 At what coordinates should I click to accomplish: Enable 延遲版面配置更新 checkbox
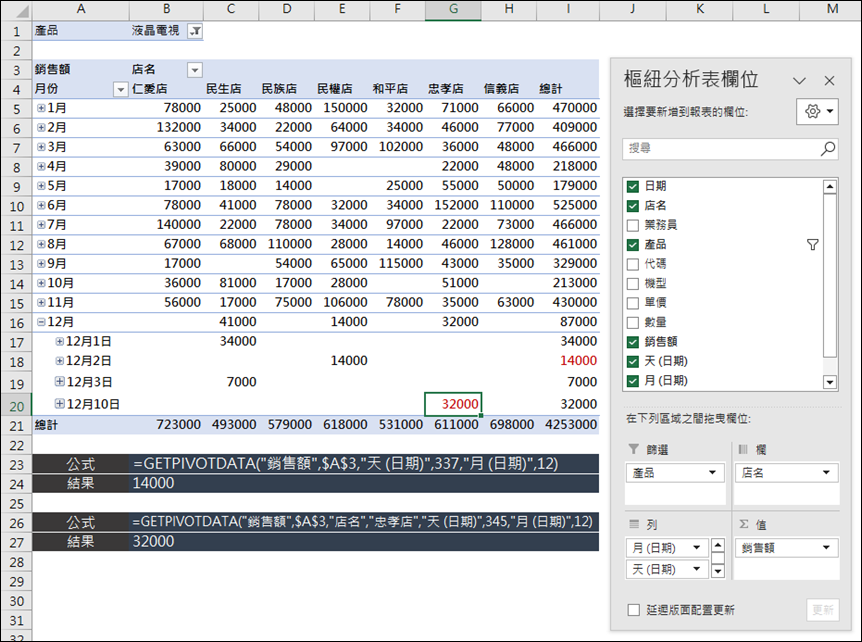(x=634, y=610)
